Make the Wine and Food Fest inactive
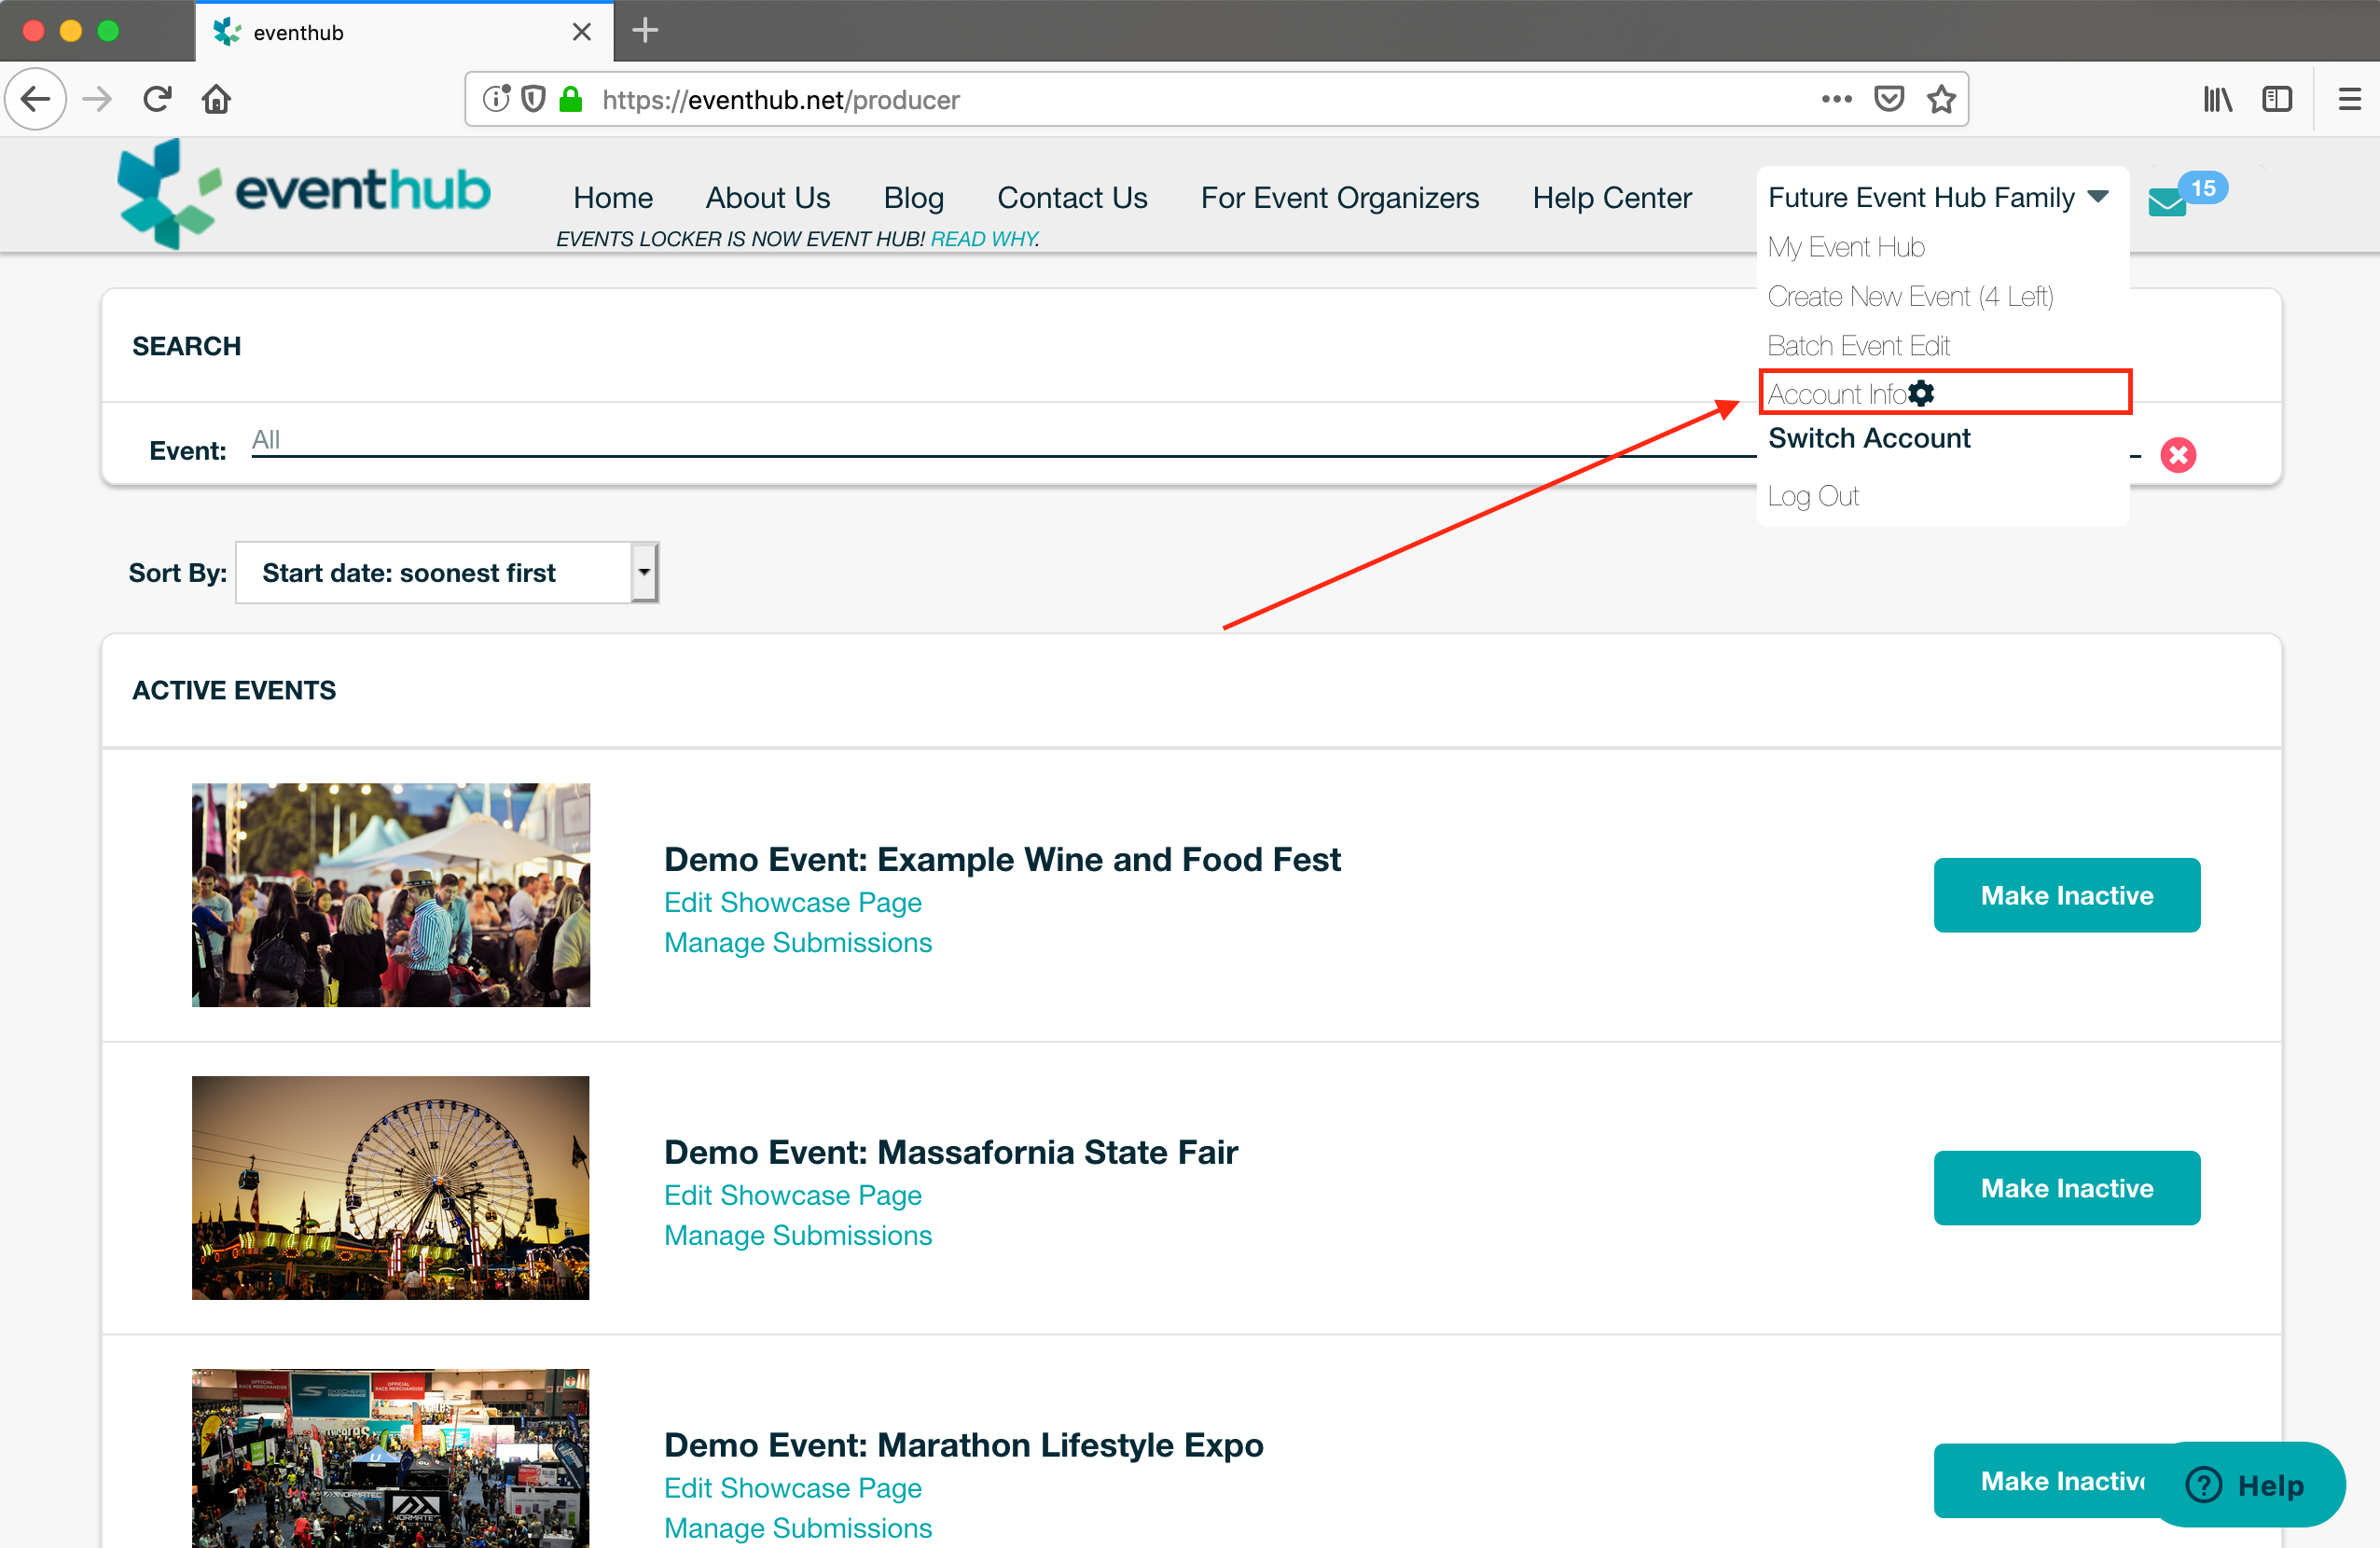Image resolution: width=2380 pixels, height=1548 pixels. (x=2066, y=895)
